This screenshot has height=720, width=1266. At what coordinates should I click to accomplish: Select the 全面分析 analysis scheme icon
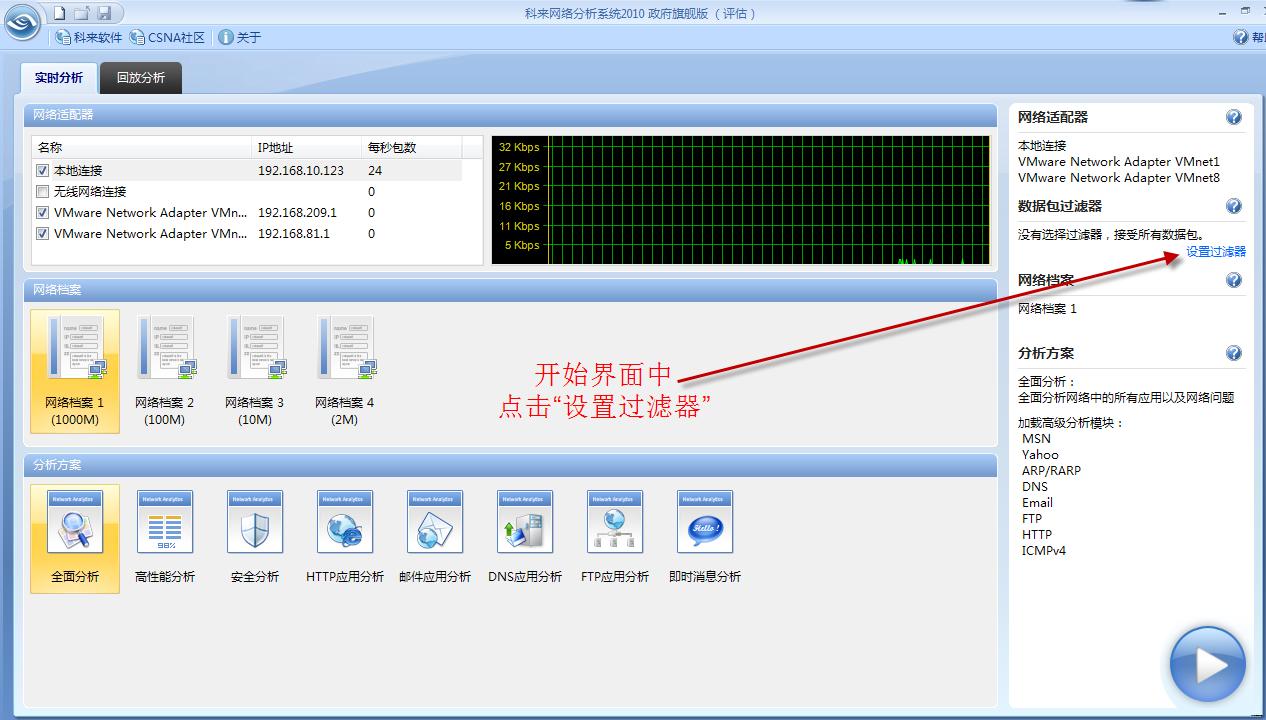pos(75,521)
